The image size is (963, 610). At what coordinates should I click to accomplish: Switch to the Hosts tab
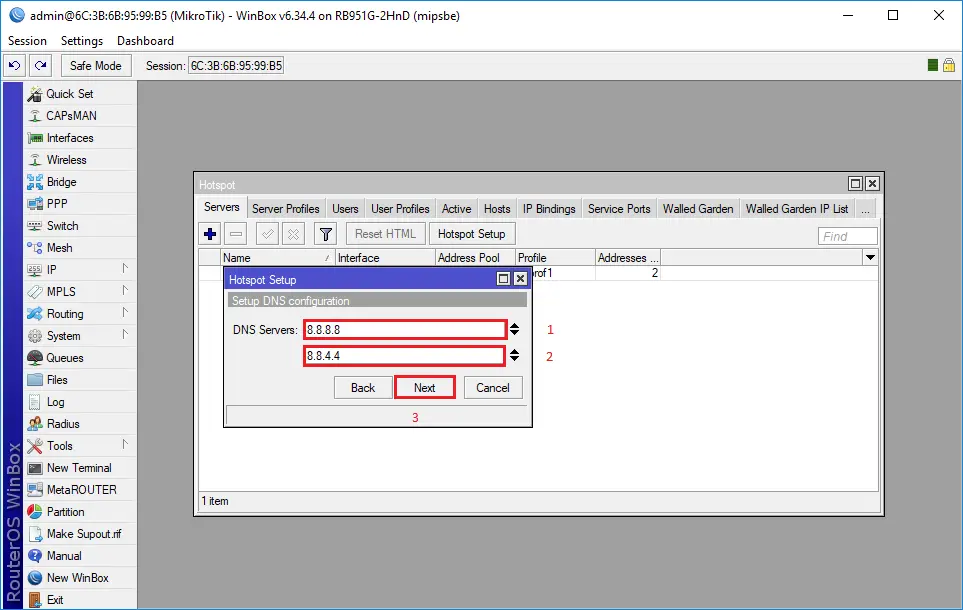pos(497,209)
